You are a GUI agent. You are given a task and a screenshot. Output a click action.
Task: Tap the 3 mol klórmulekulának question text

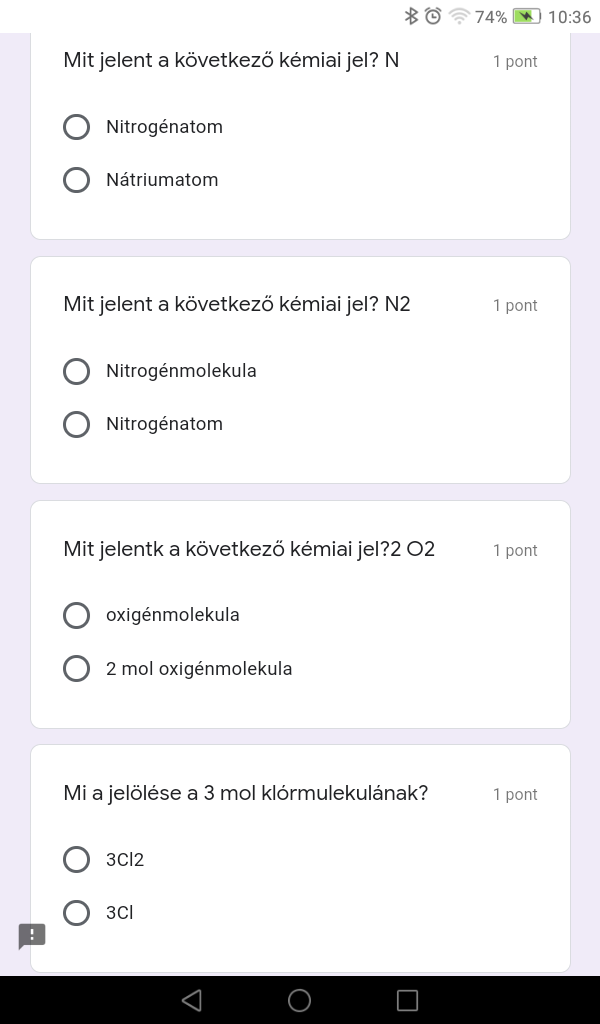tap(246, 793)
